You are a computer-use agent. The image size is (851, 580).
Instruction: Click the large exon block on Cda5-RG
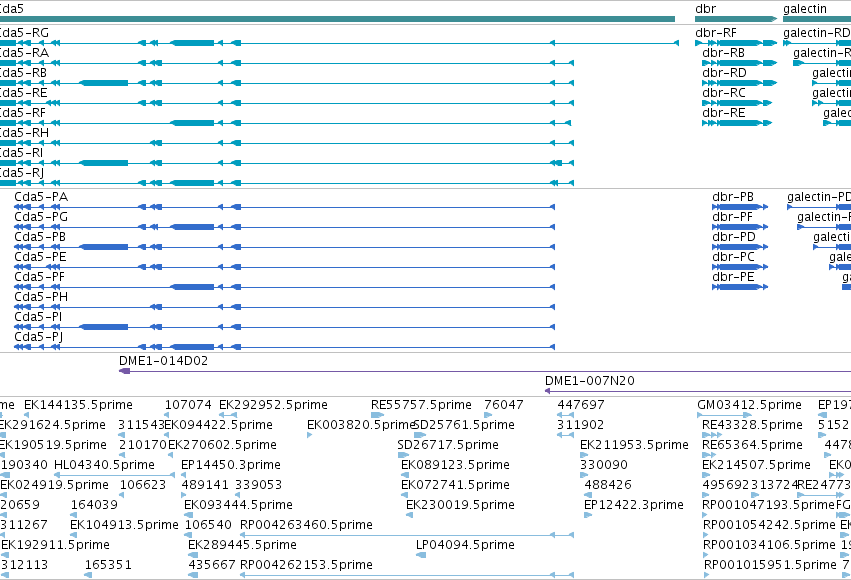(193, 43)
